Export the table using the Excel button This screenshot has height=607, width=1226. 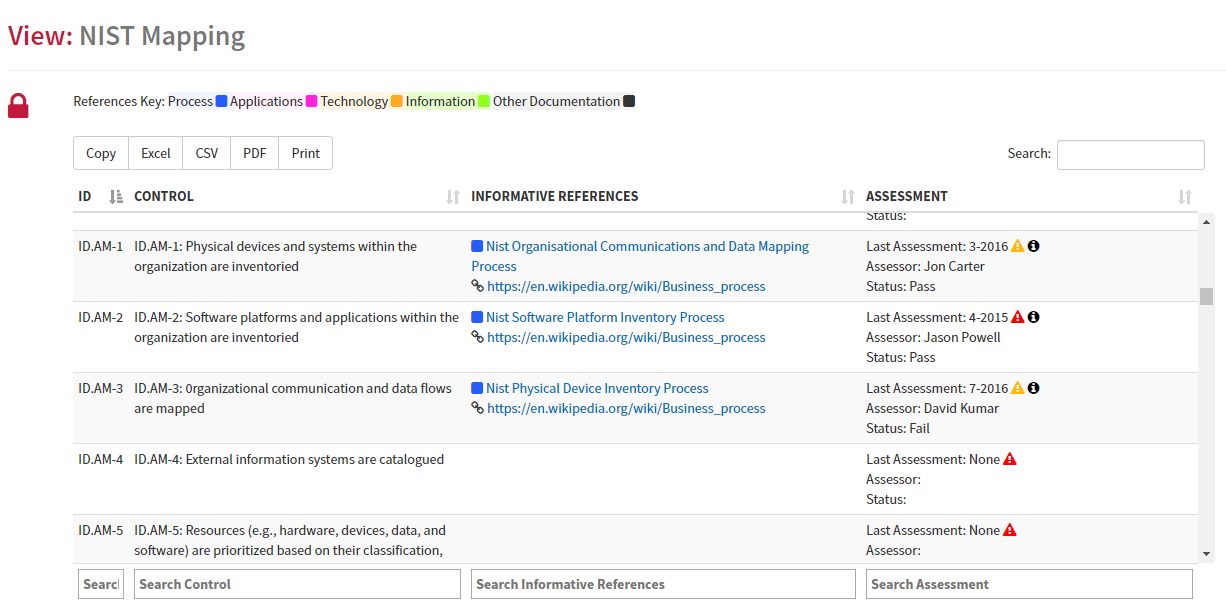[x=155, y=153]
